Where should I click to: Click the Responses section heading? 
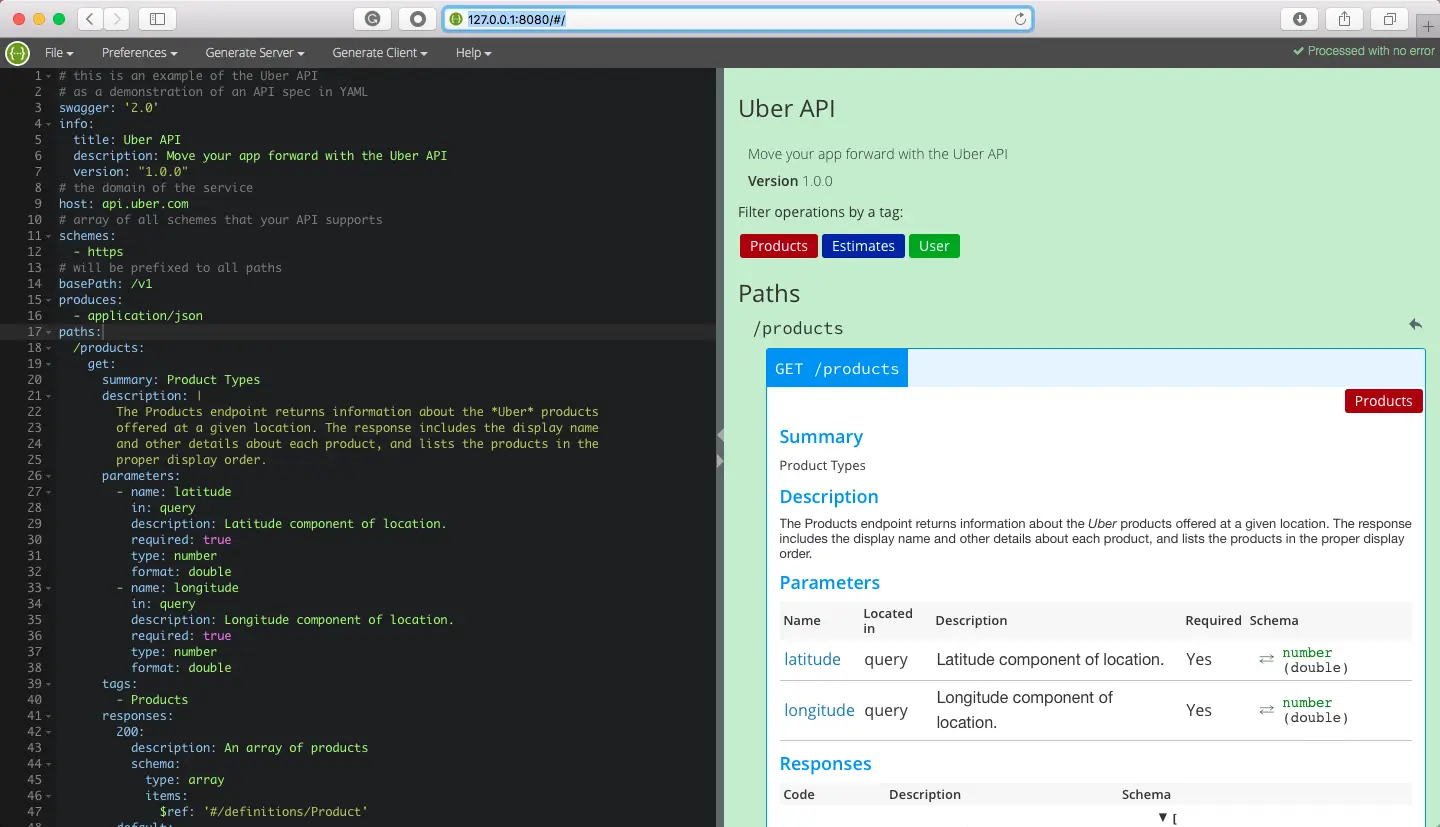click(825, 764)
